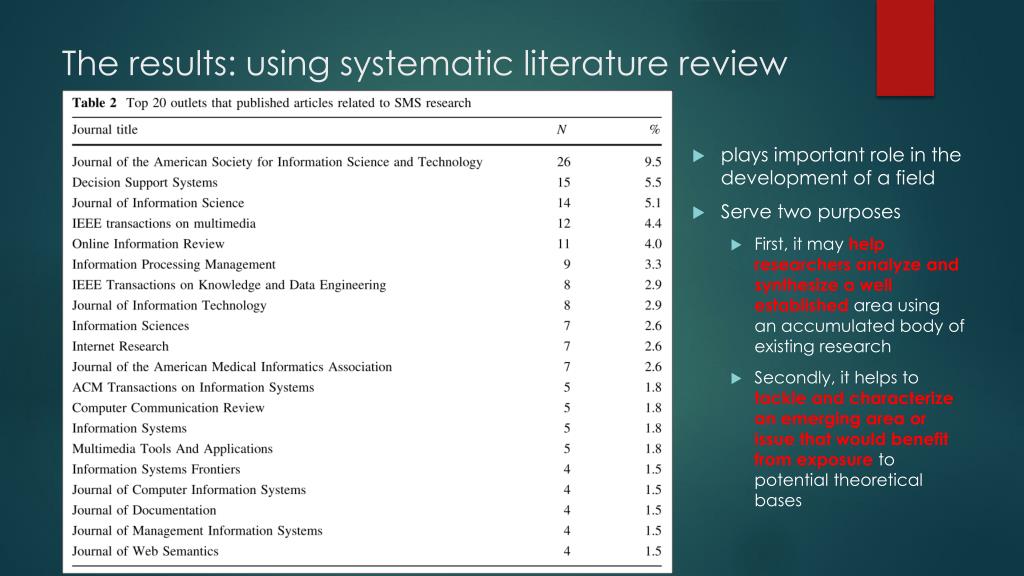1024x576 pixels.
Task: Select the percentage for Journal of Documentation
Action: (x=653, y=510)
